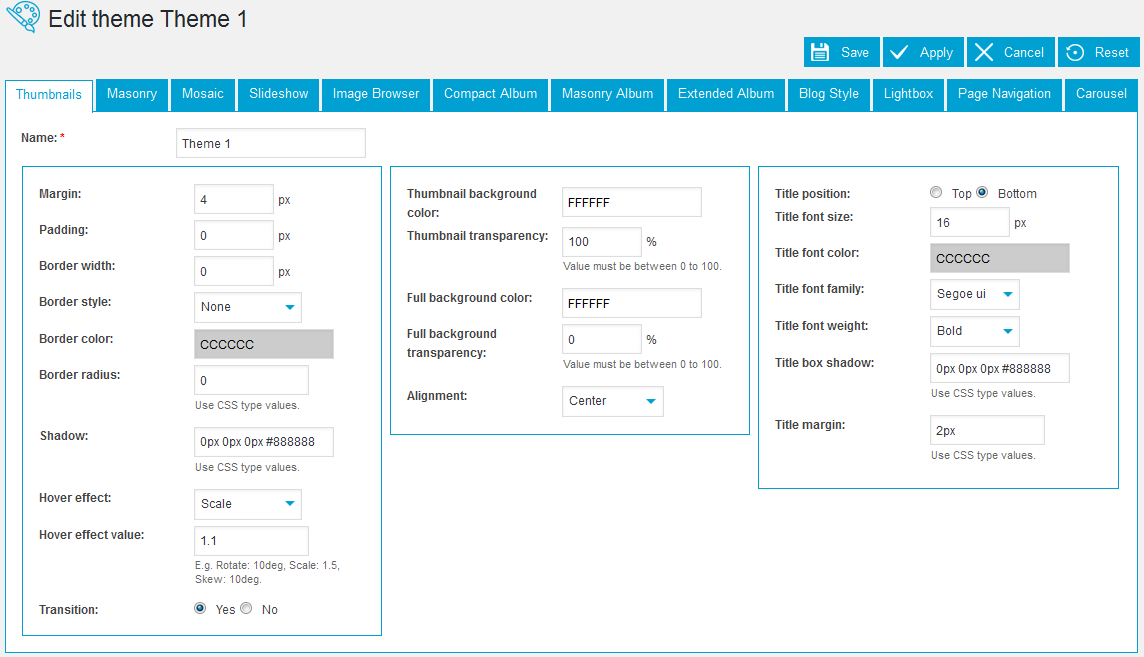
Task: Click the Title font color swatch
Action: tap(999, 258)
